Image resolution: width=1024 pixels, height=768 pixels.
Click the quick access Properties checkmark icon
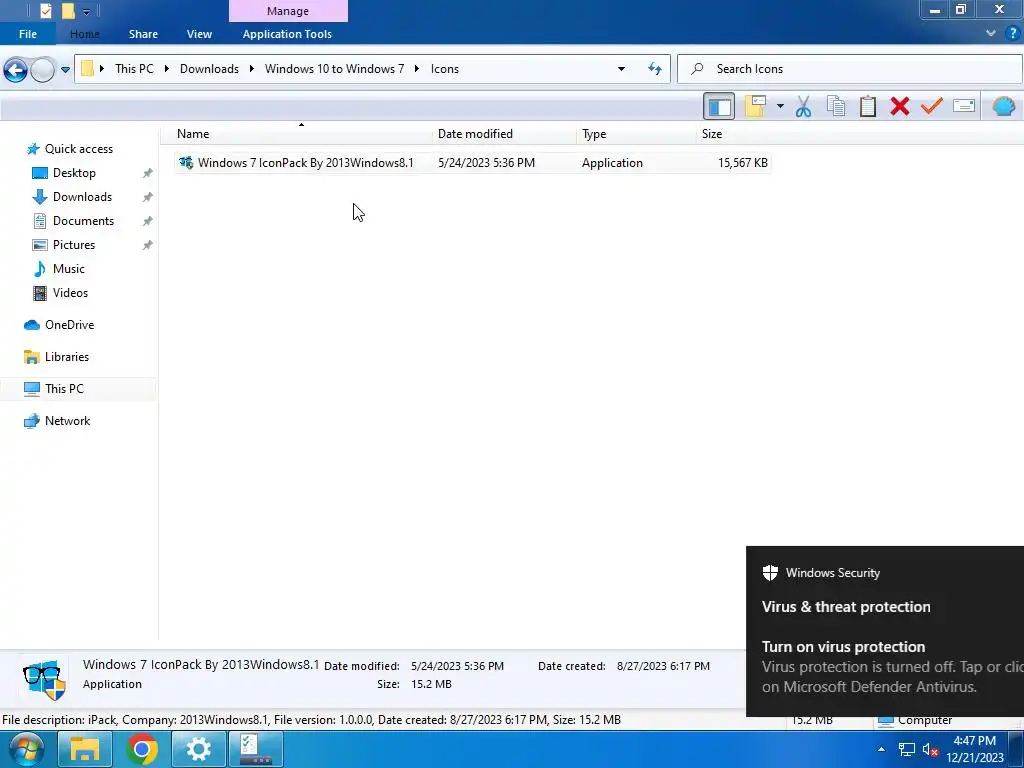tap(46, 11)
